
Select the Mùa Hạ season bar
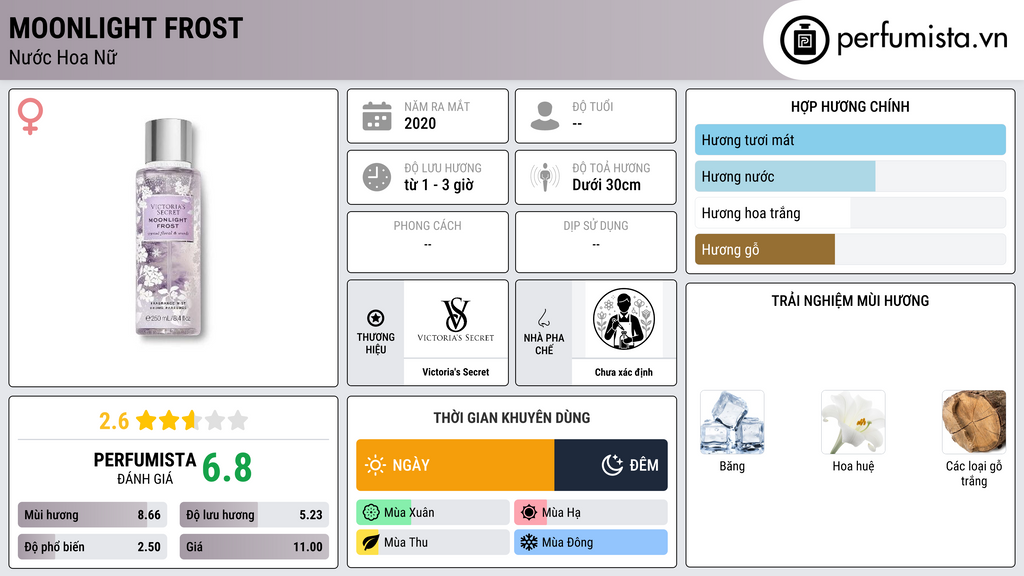(591, 513)
